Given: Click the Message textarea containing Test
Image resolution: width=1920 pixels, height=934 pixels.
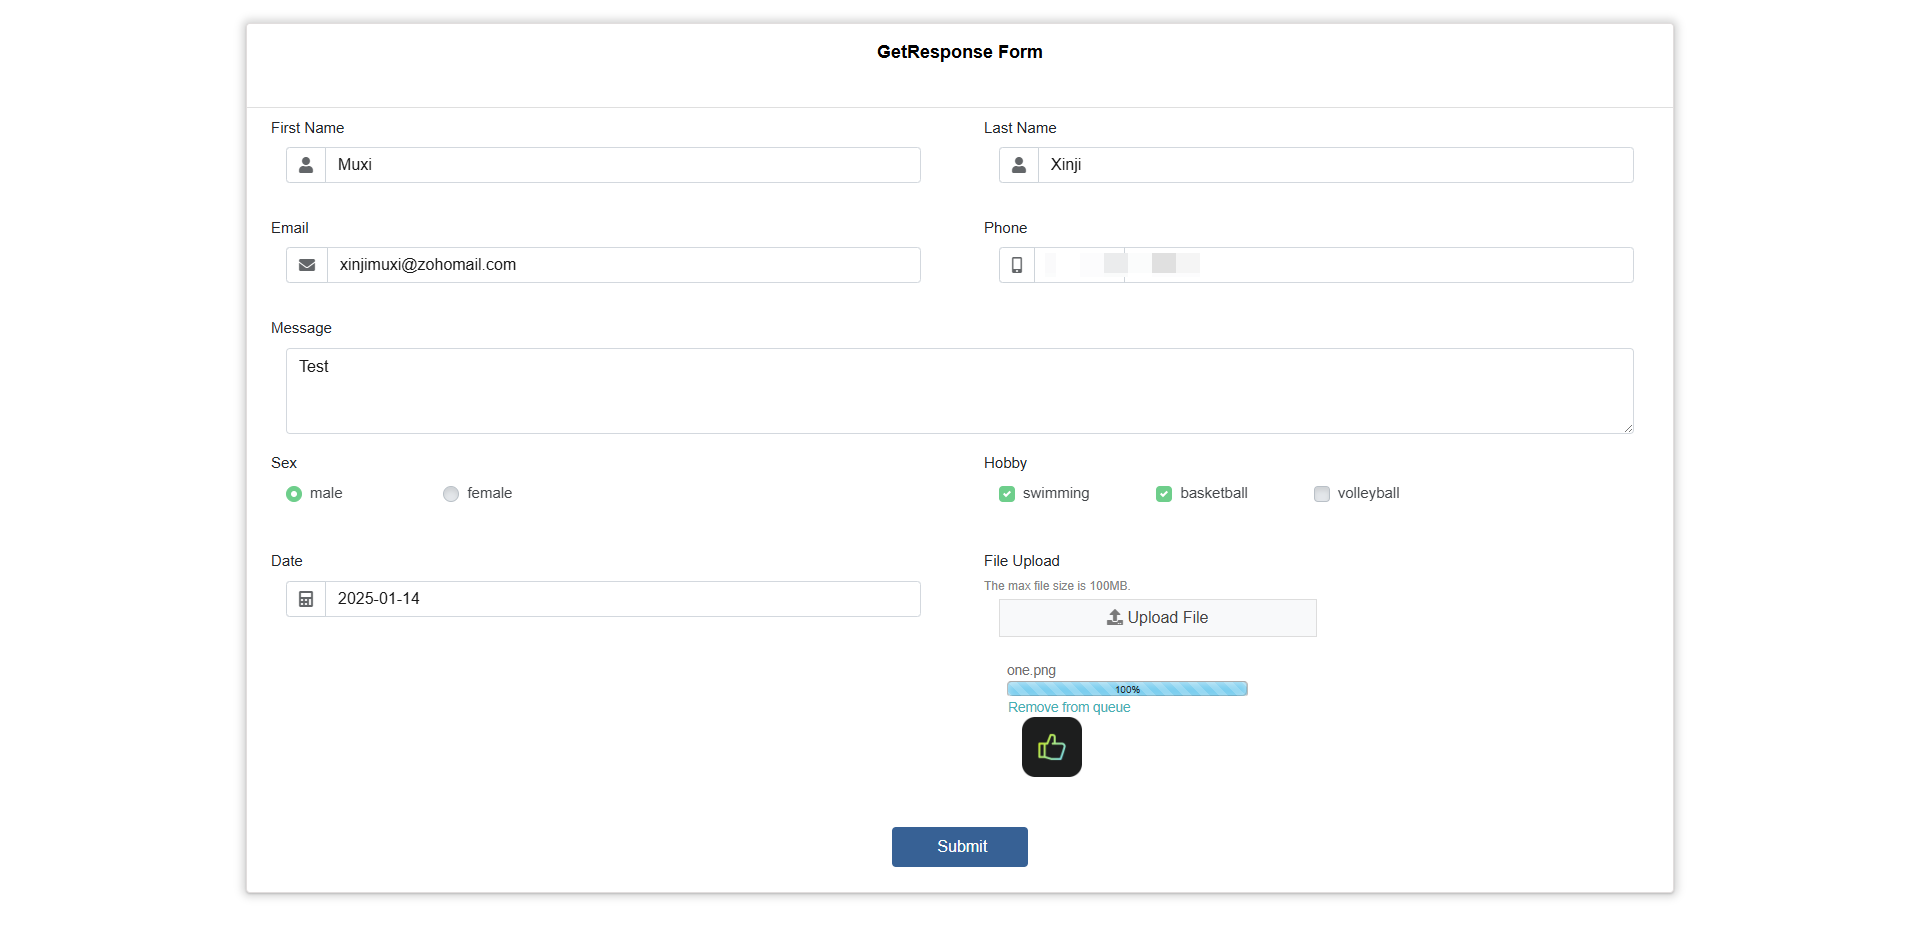Looking at the screenshot, I should pos(960,391).
